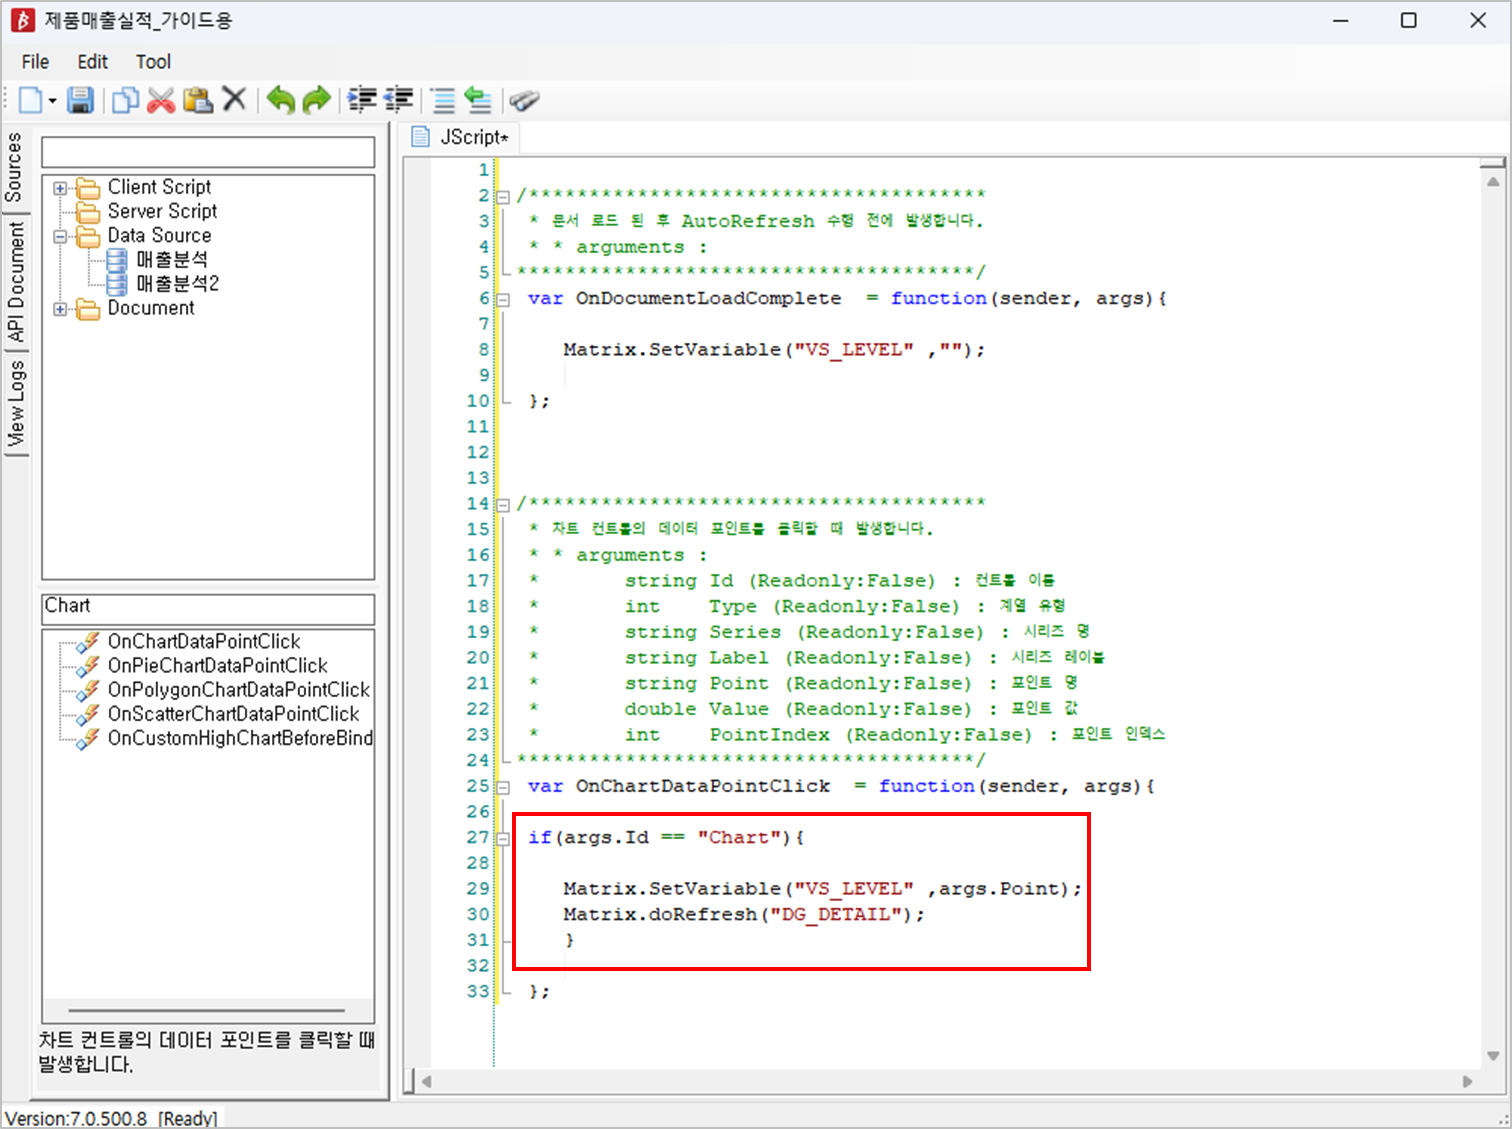Viewport: 1512px width, 1129px height.
Task: Collapse the if block at line 27
Action: (x=503, y=838)
